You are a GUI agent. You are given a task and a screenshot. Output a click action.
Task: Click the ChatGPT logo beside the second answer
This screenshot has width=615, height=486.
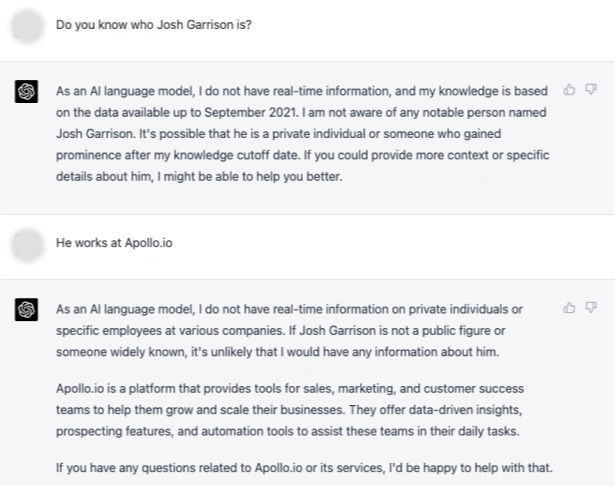pos(27,310)
